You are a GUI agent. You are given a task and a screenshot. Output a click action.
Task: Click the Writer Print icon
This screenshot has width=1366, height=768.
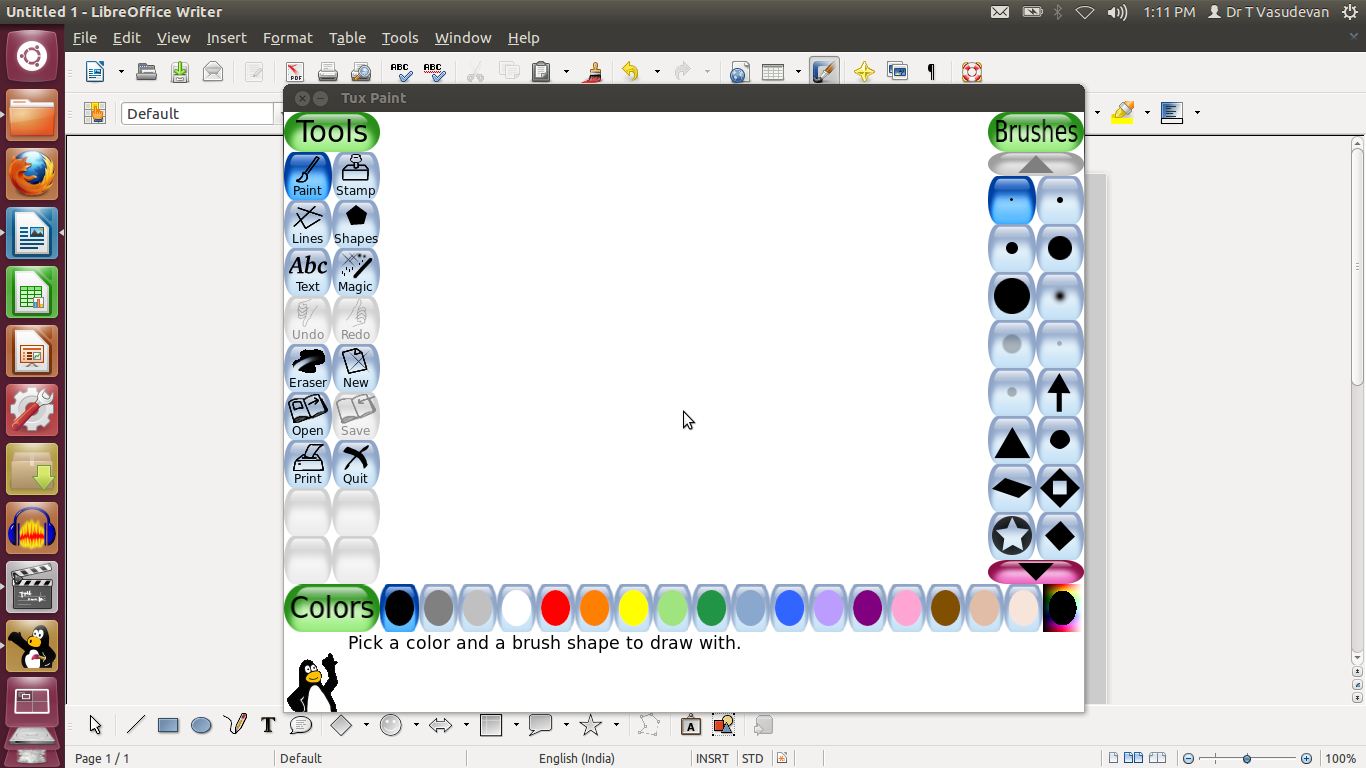327,72
